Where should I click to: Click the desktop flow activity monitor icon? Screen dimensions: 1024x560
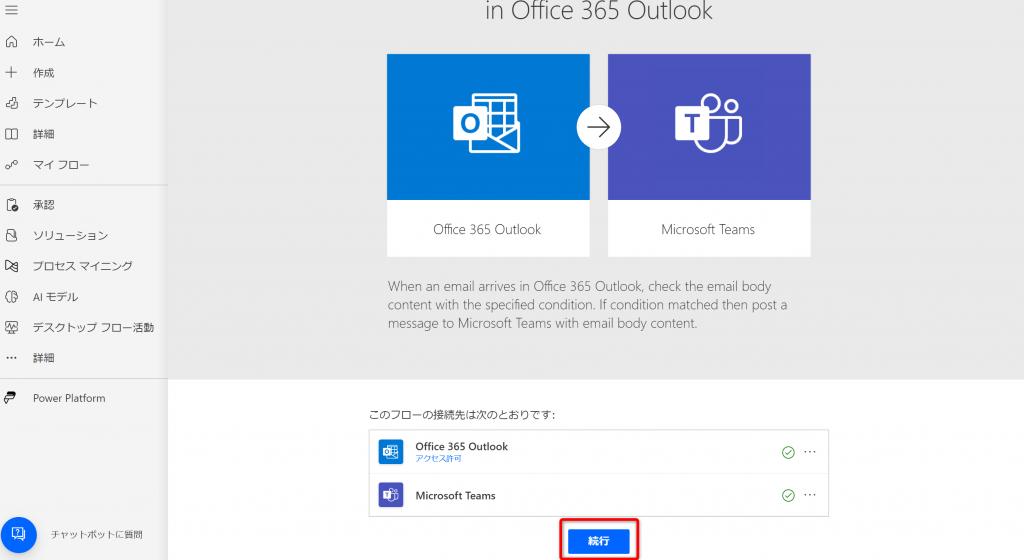[x=11, y=327]
